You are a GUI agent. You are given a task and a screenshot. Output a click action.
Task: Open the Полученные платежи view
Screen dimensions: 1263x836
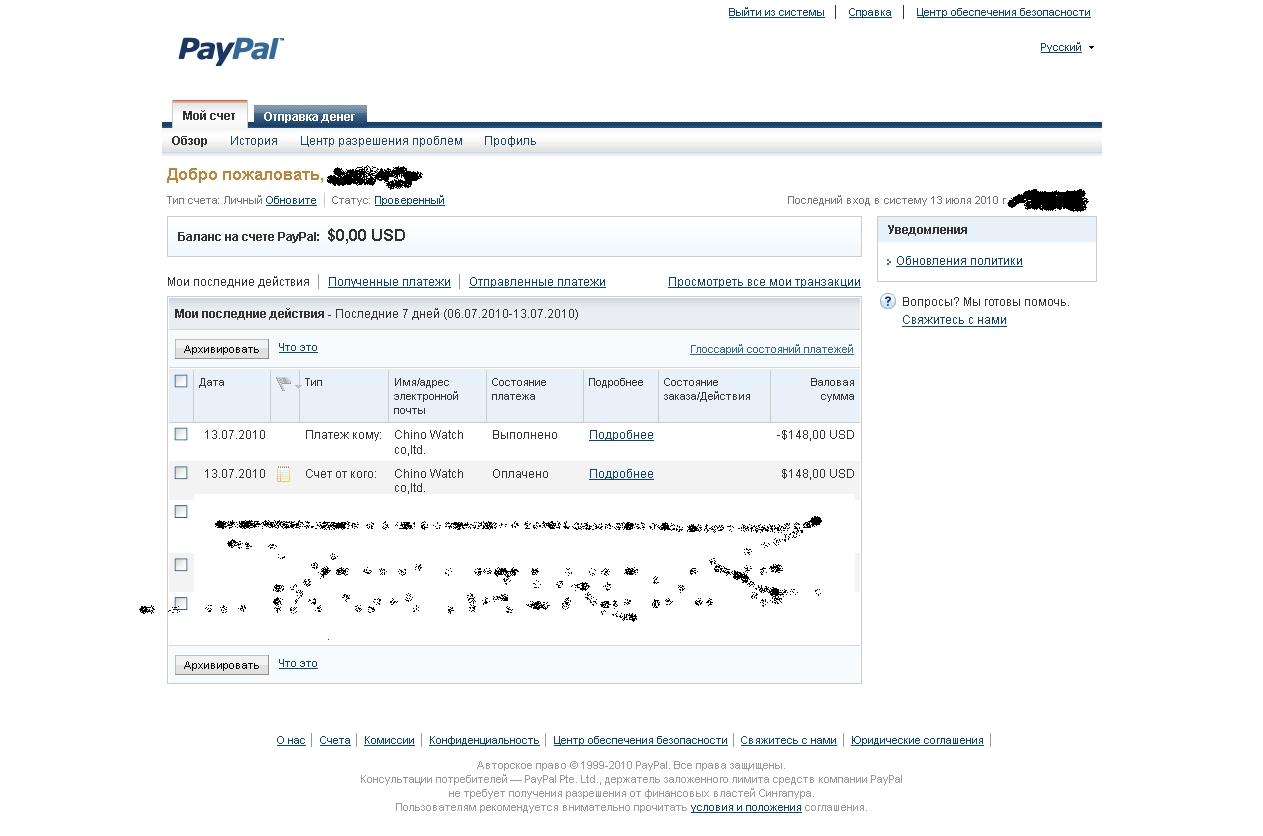[389, 282]
